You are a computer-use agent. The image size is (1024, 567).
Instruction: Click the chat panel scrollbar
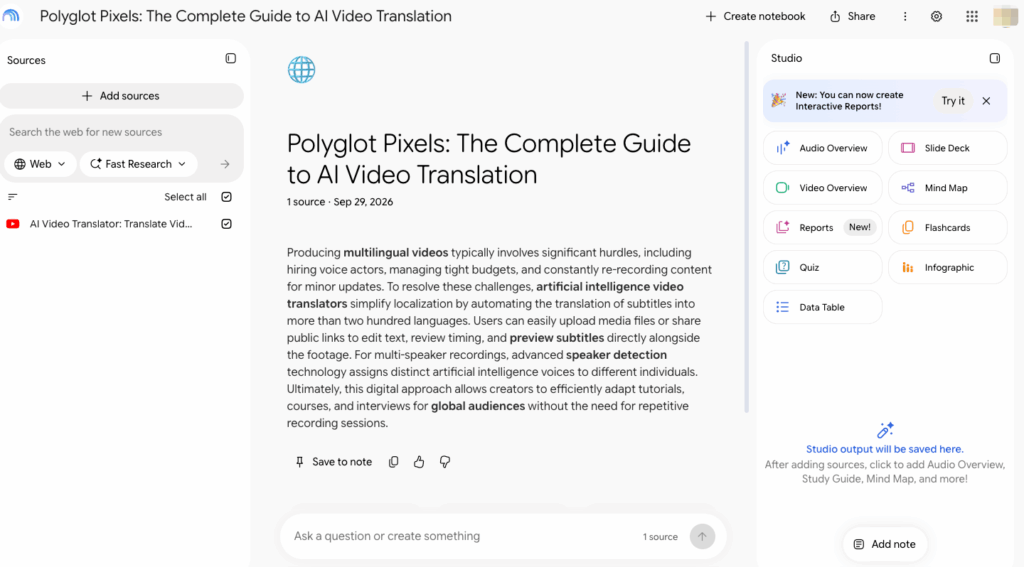tap(747, 227)
